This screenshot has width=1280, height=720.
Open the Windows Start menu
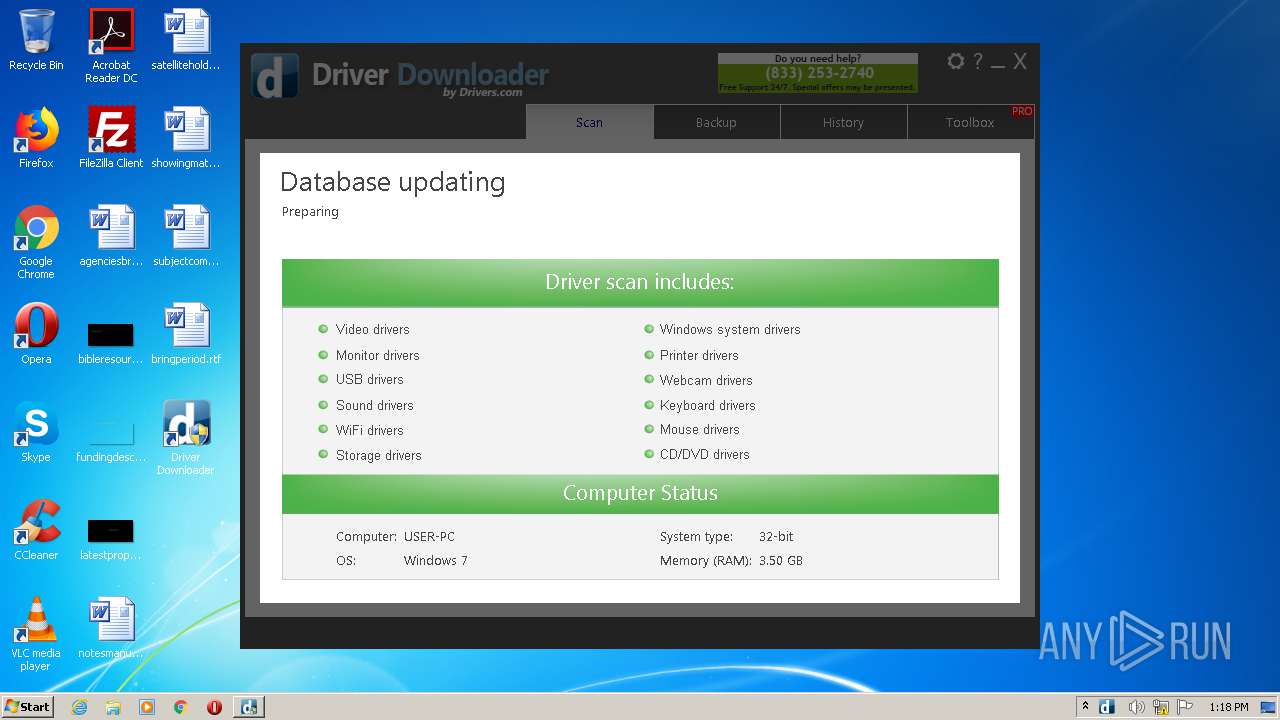click(x=28, y=706)
